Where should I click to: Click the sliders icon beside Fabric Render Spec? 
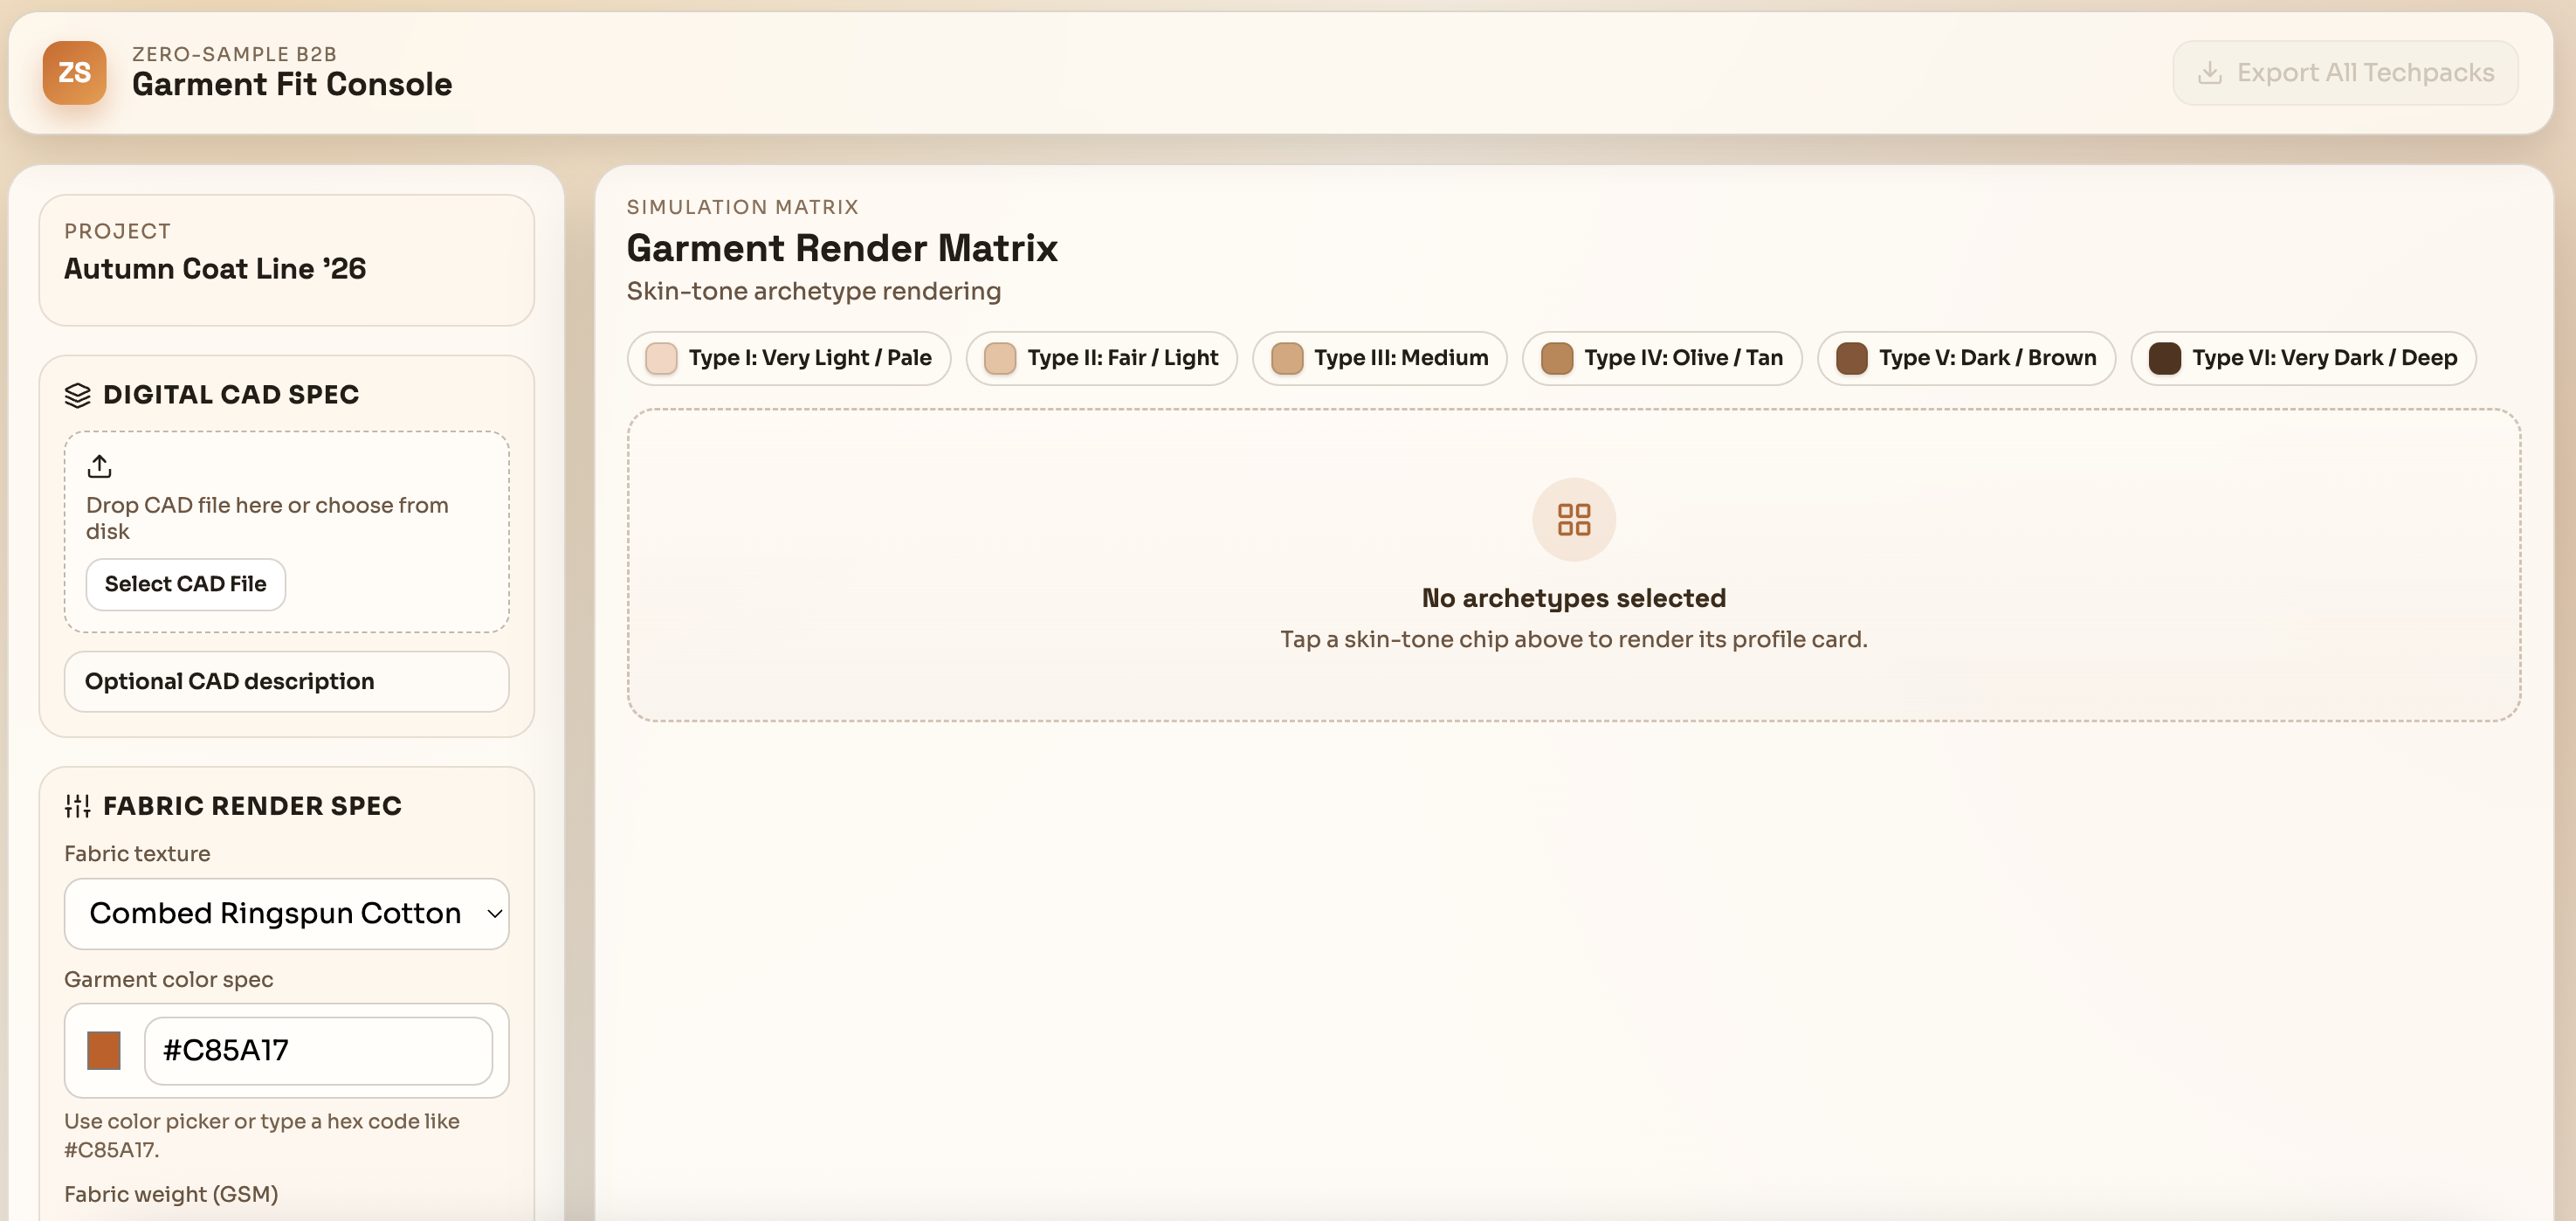[77, 806]
